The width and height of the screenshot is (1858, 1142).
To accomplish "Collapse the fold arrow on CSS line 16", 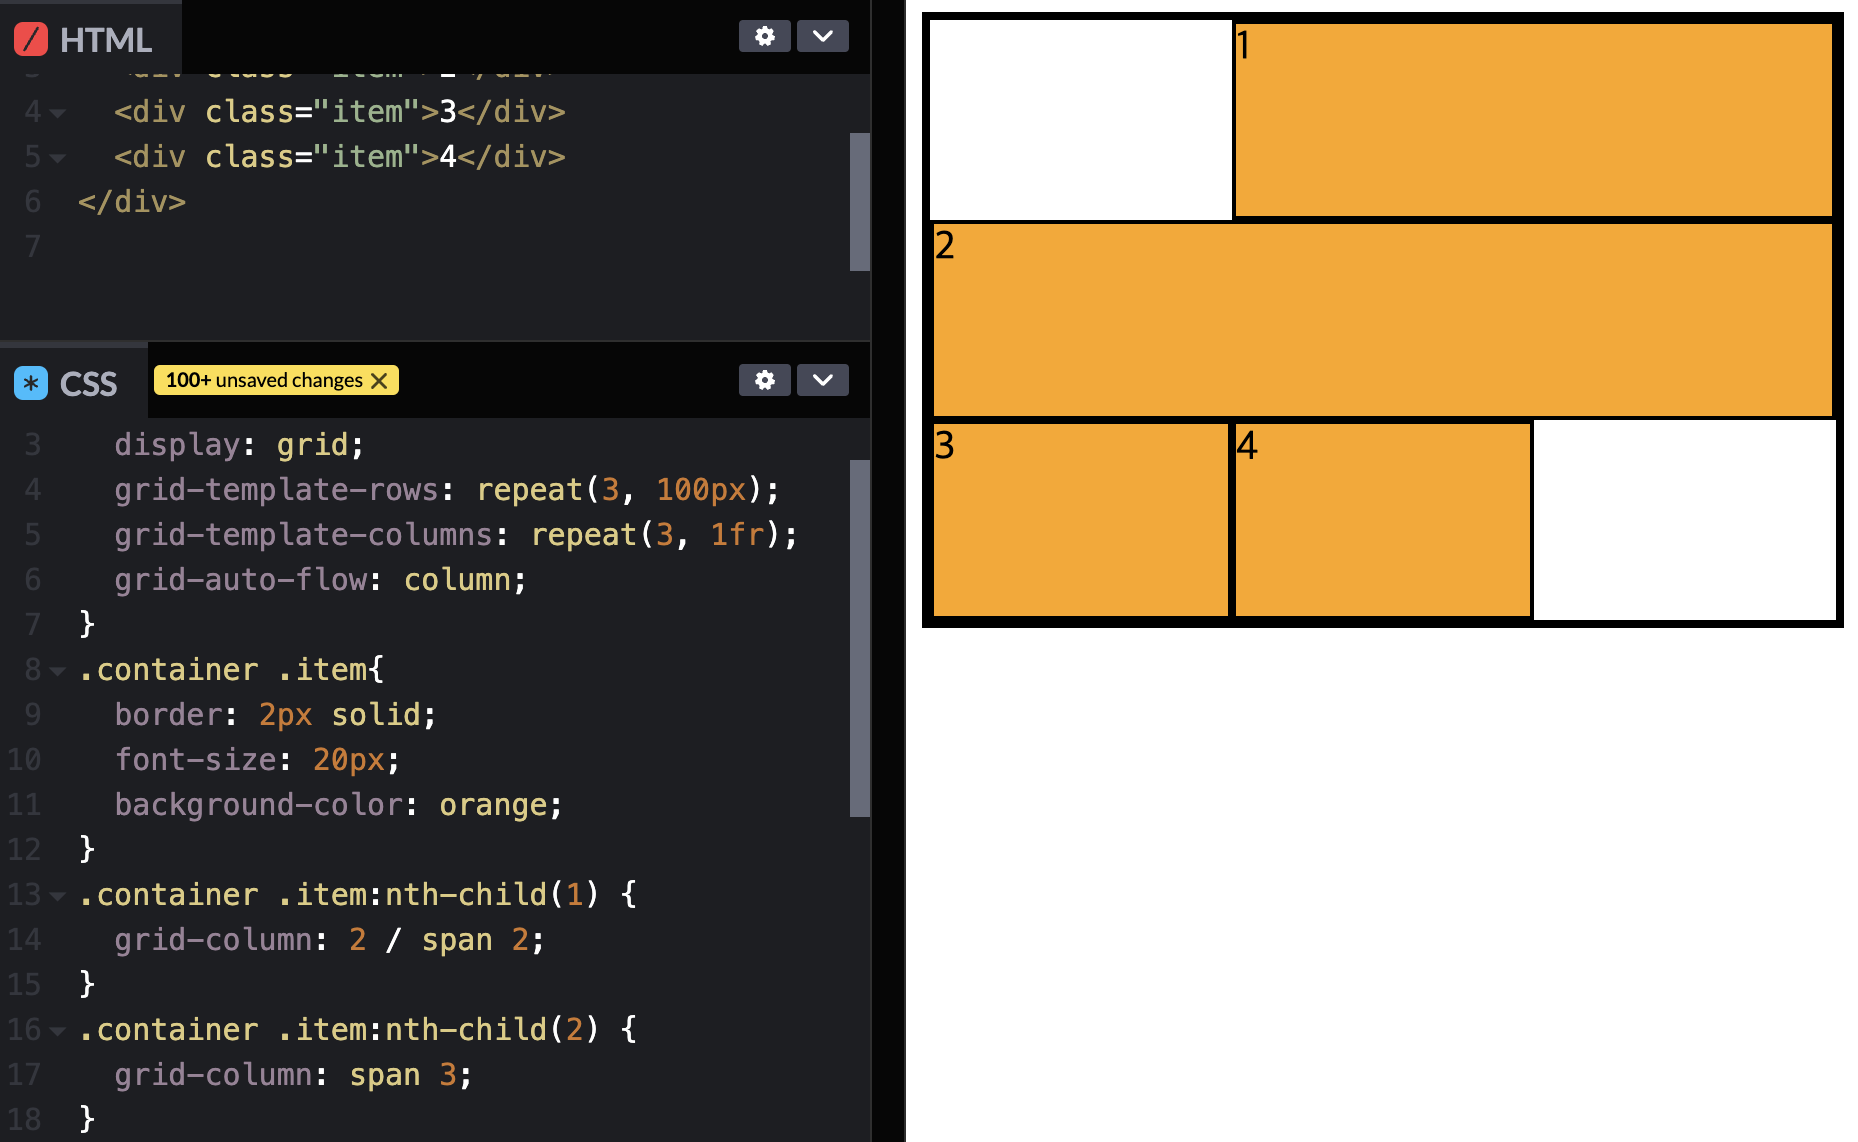I will tap(58, 1031).
